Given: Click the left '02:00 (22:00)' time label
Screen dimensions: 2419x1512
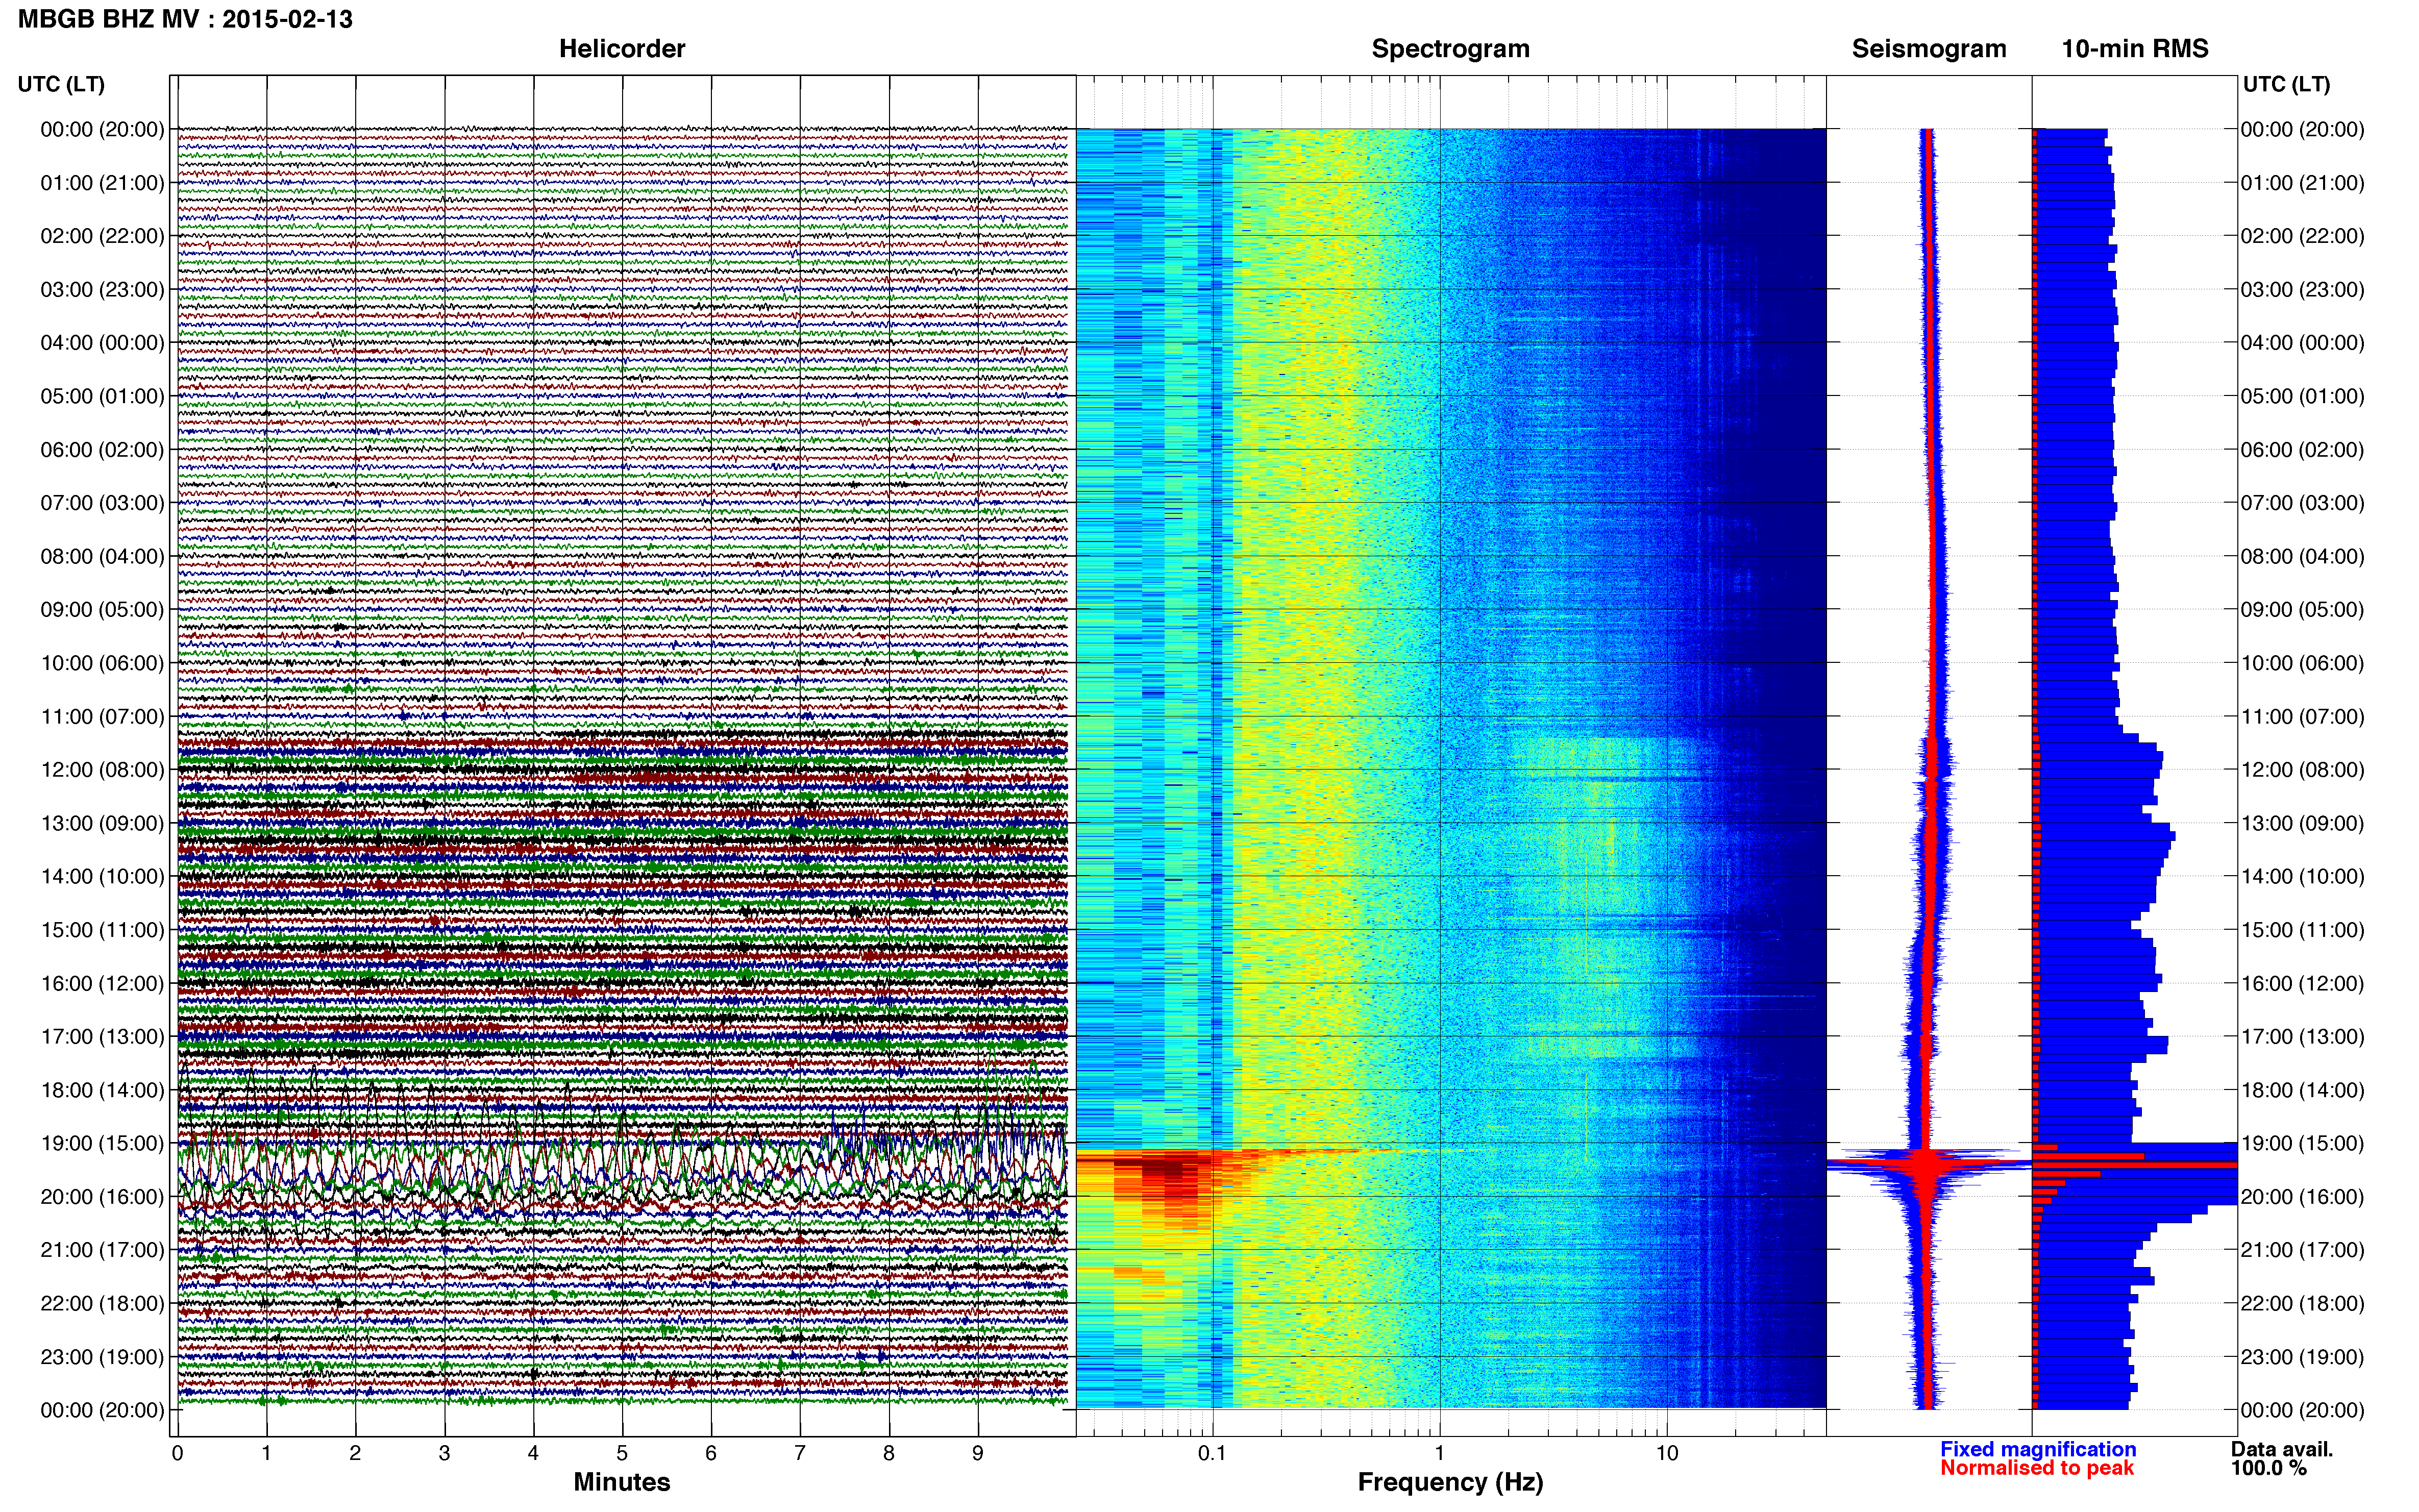Looking at the screenshot, I should (102, 236).
